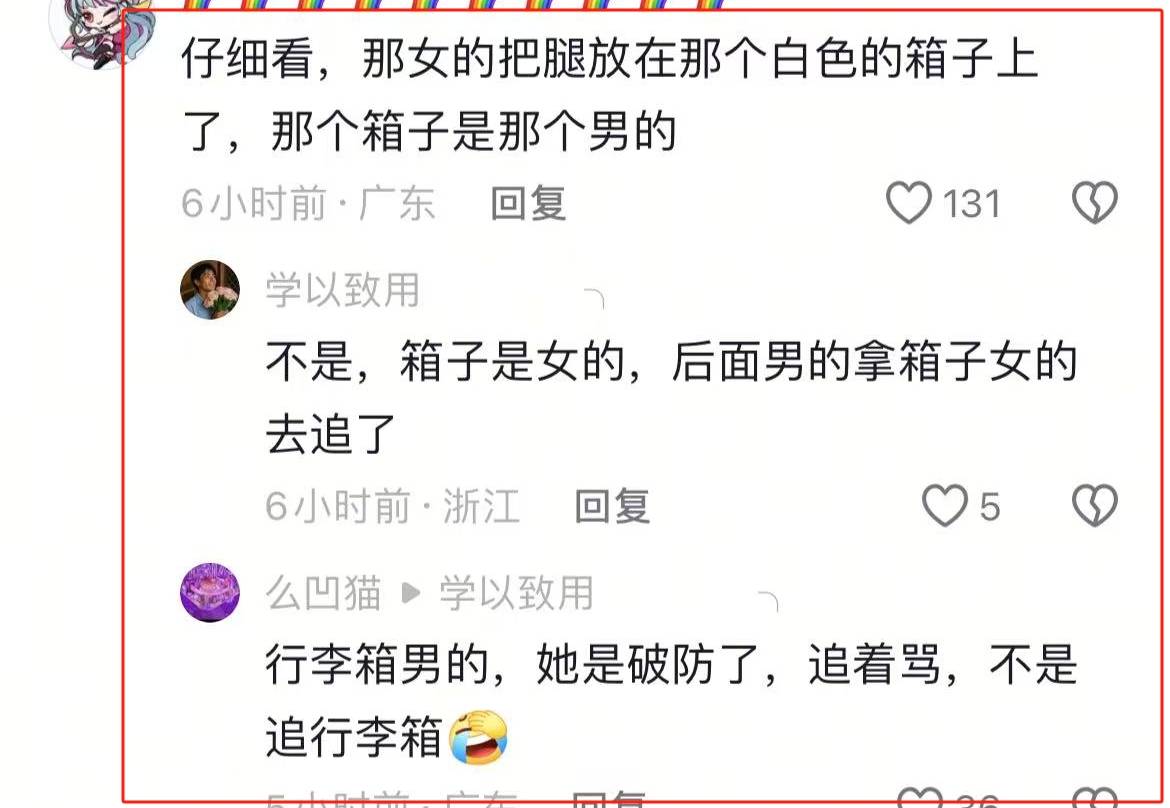This screenshot has width=1170, height=808.
Task: Open 么凹猫 username link
Action: [324, 592]
